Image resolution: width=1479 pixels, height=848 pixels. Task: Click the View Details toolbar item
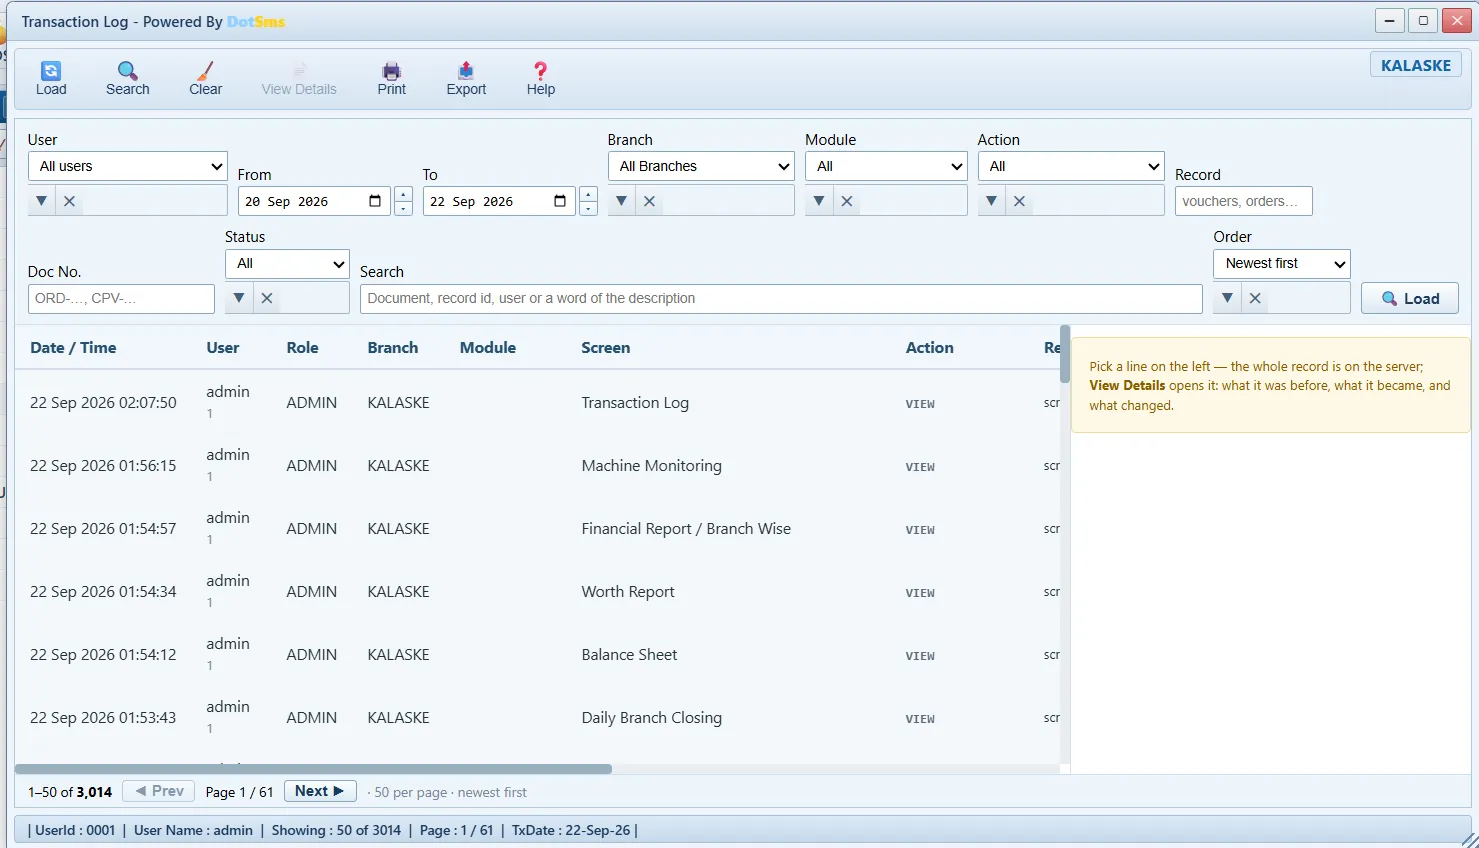pos(299,78)
